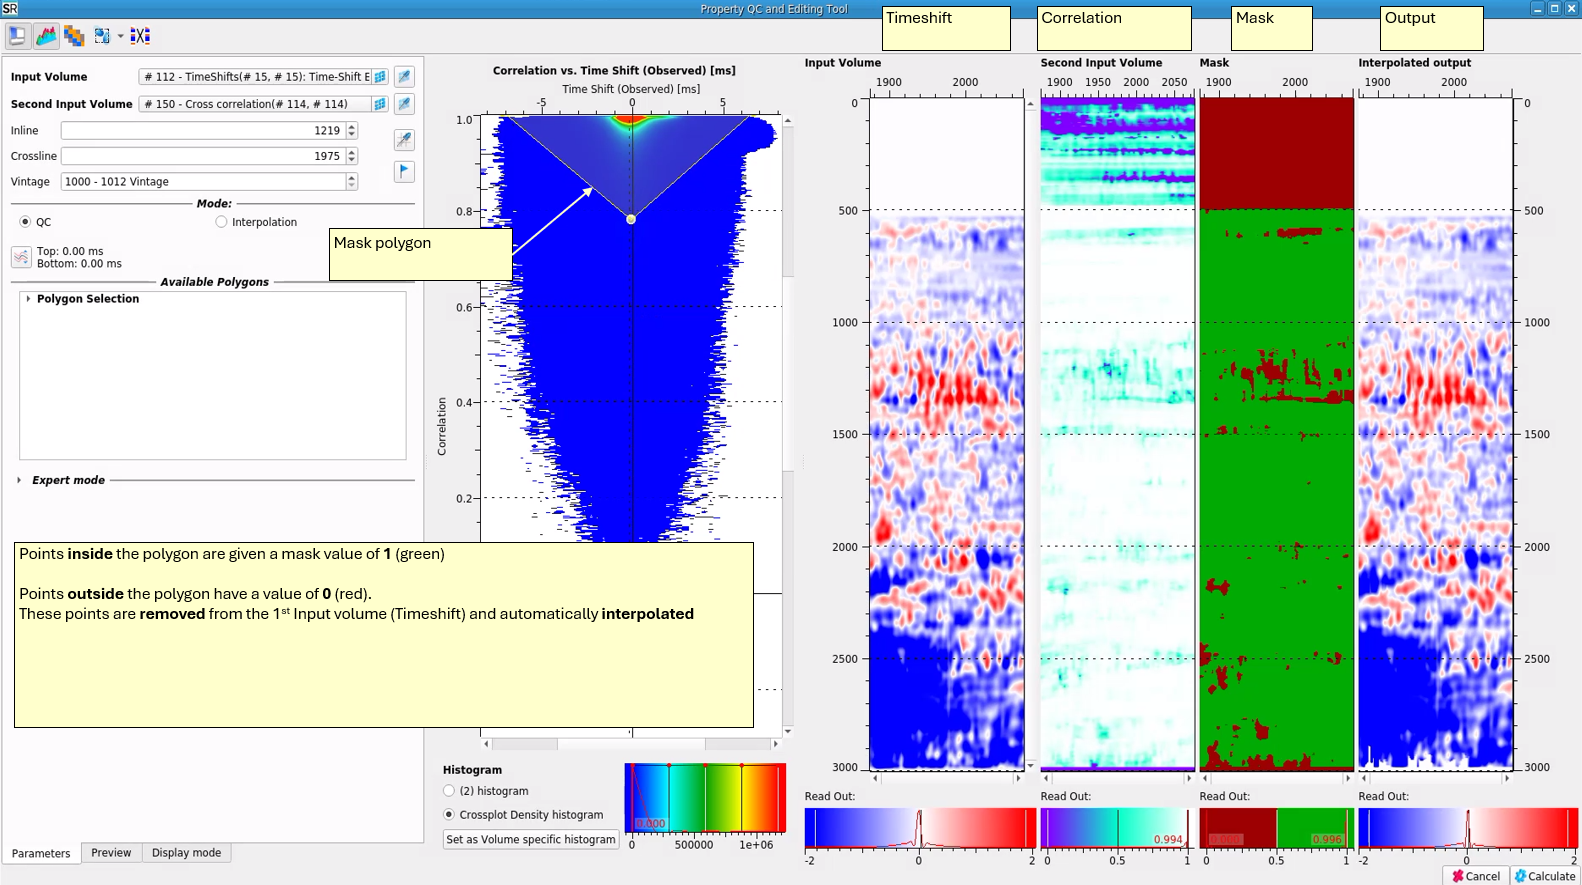This screenshot has width=1582, height=885.
Task: Select Crossplot Density histogram option
Action: (x=449, y=815)
